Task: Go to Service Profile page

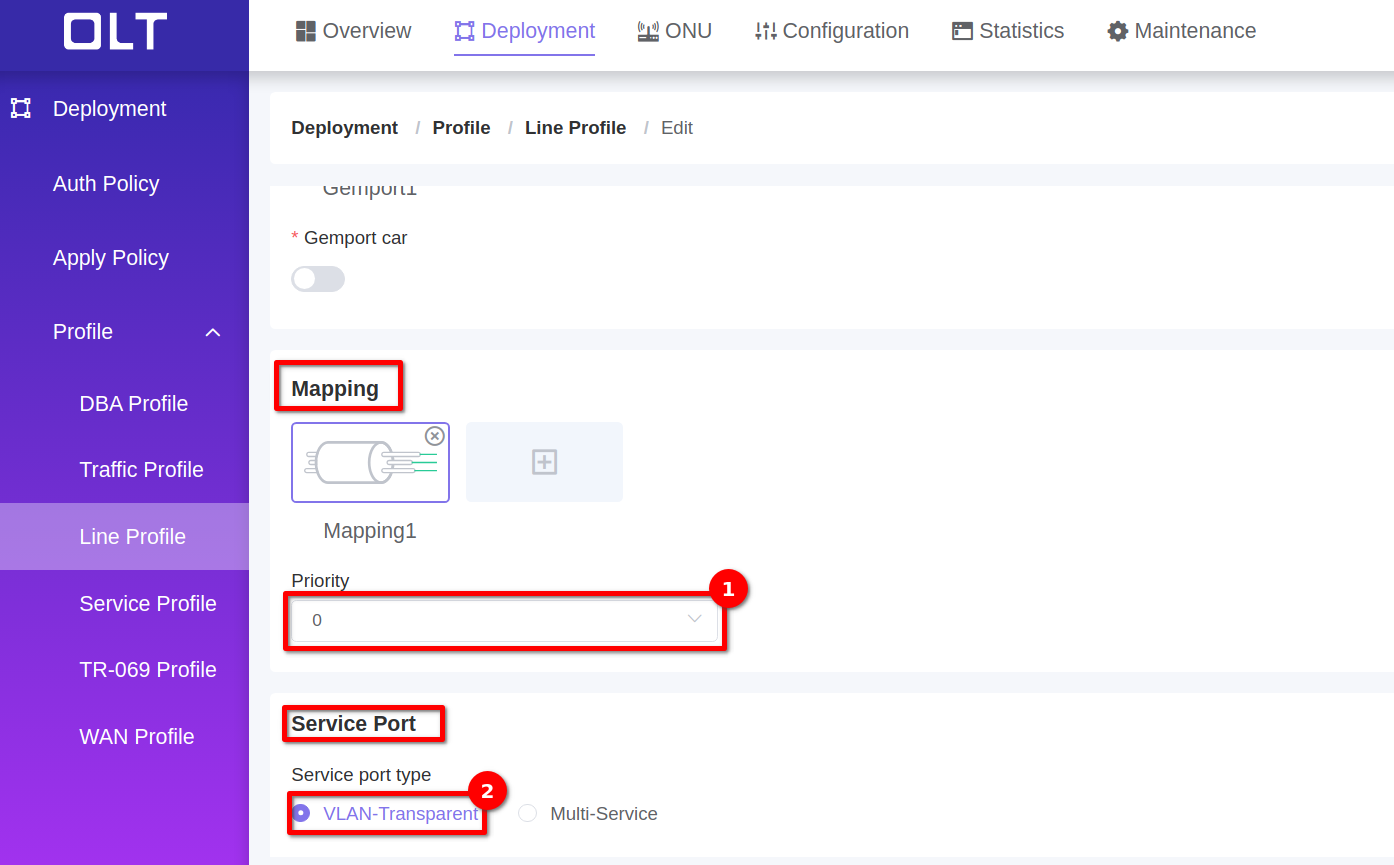Action: click(148, 604)
